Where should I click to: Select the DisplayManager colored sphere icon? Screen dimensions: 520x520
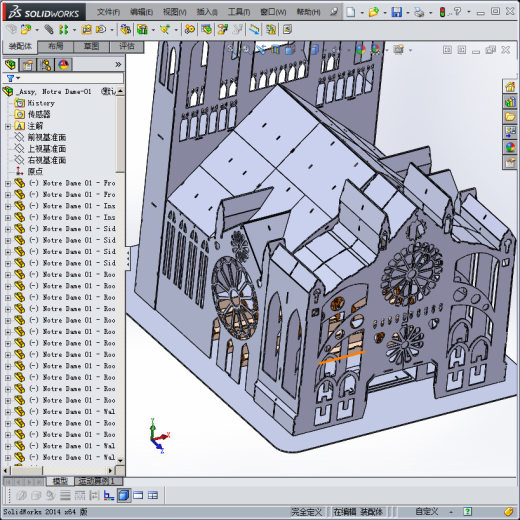coord(63,65)
